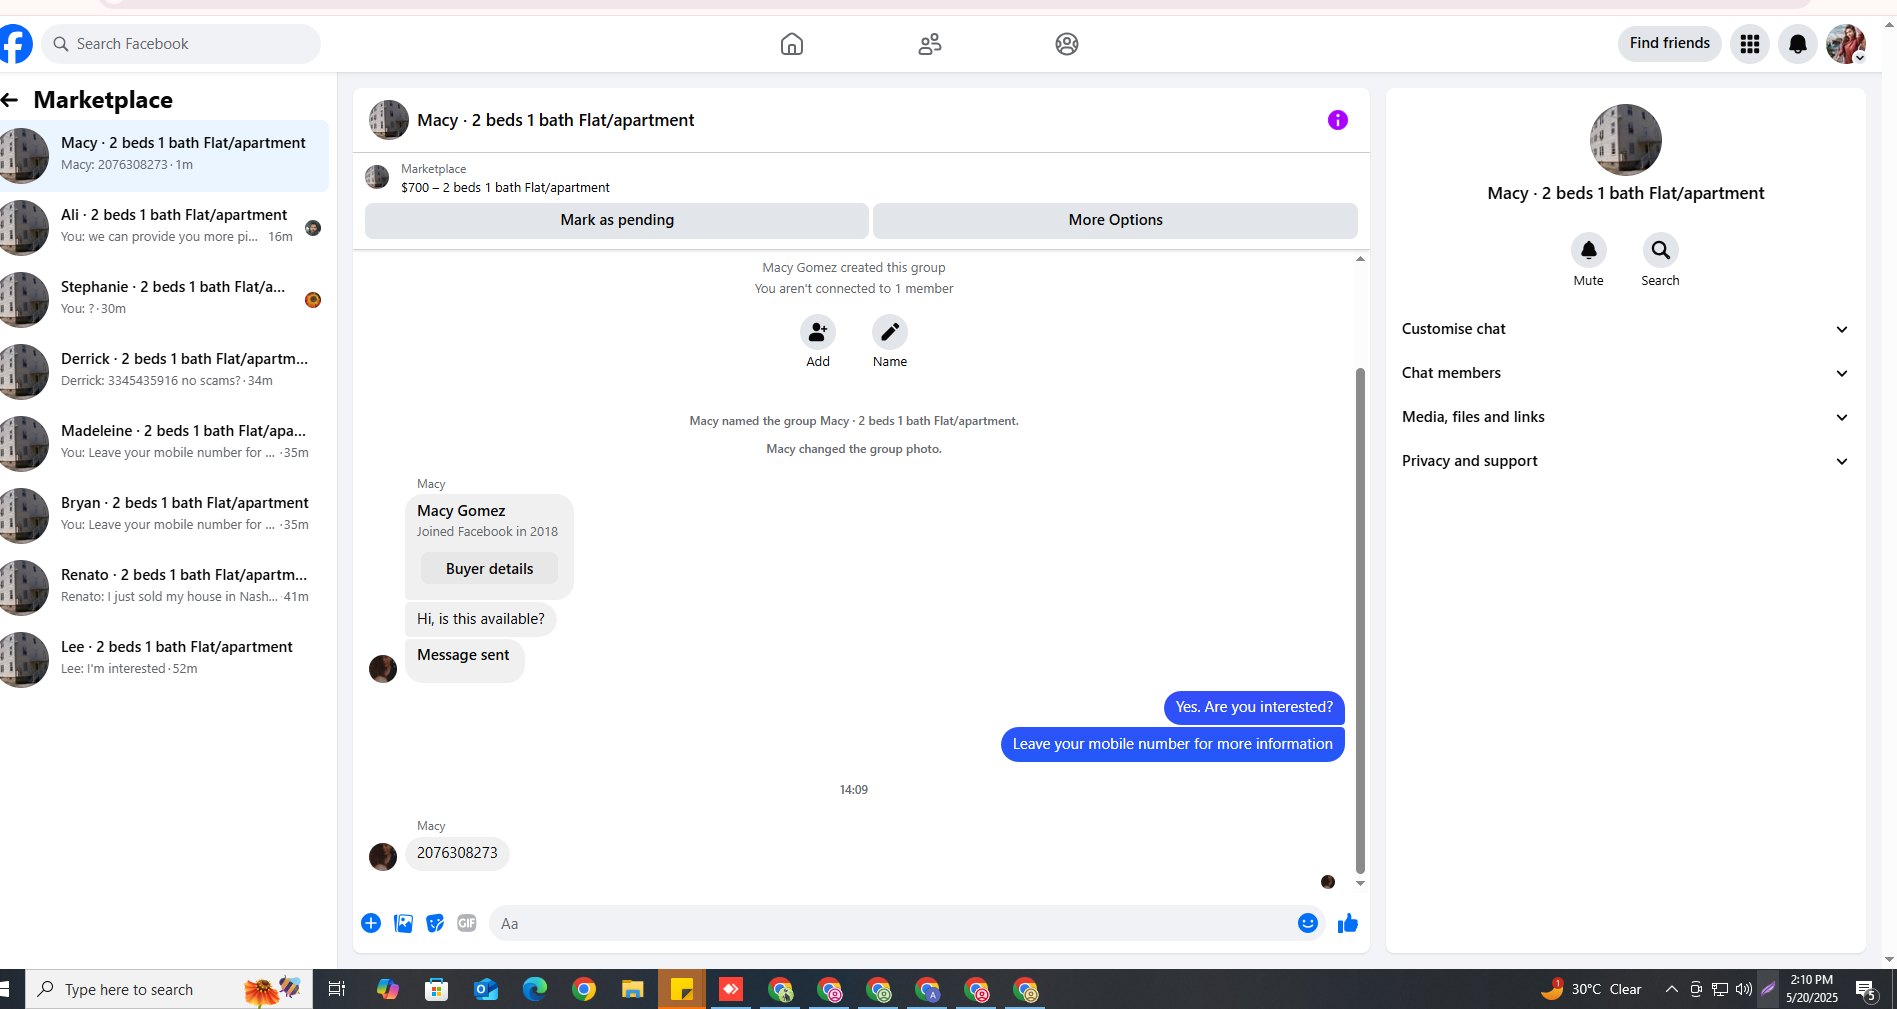Image resolution: width=1897 pixels, height=1009 pixels.
Task: Open the Bryan conversation
Action: pyautogui.click(x=164, y=516)
